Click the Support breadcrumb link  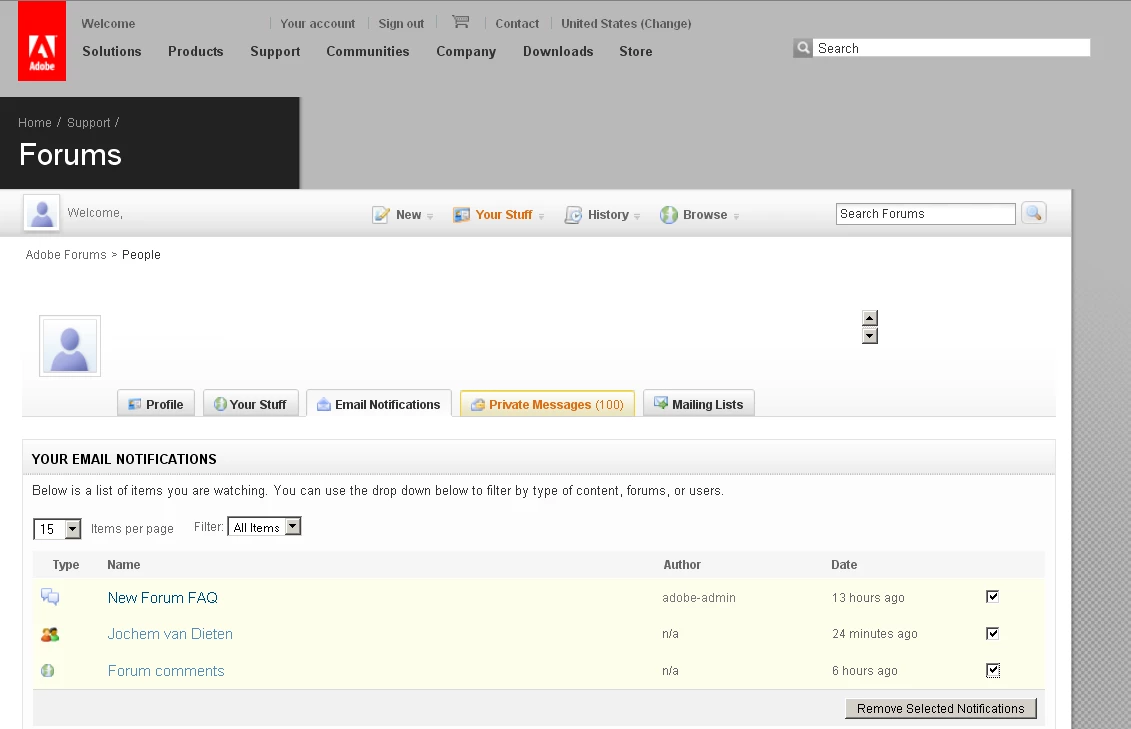click(x=89, y=123)
